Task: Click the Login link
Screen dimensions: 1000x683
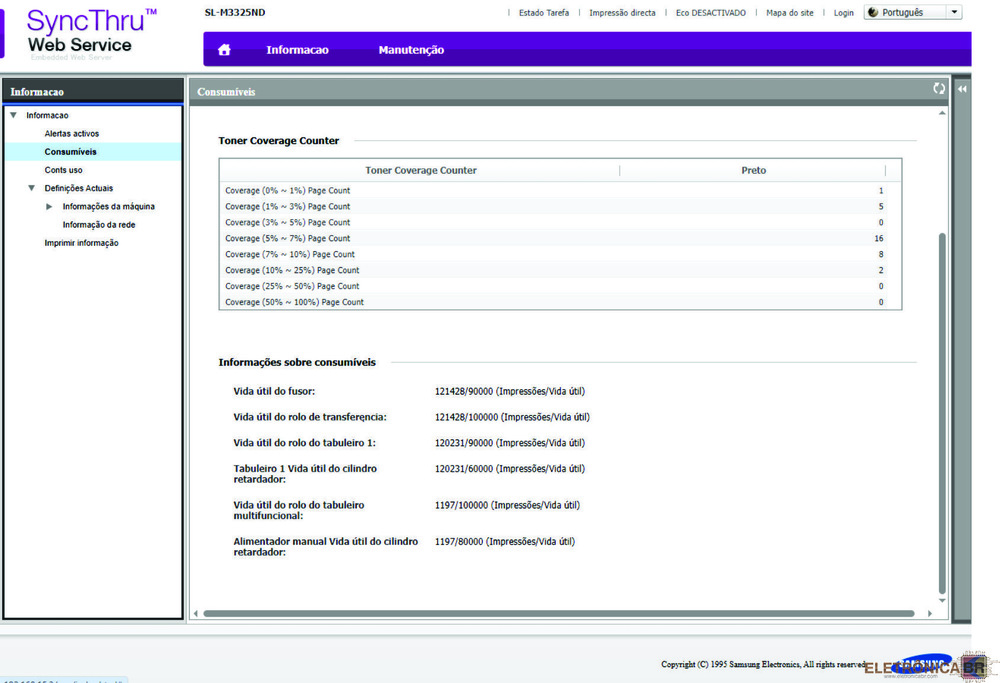Action: (843, 13)
